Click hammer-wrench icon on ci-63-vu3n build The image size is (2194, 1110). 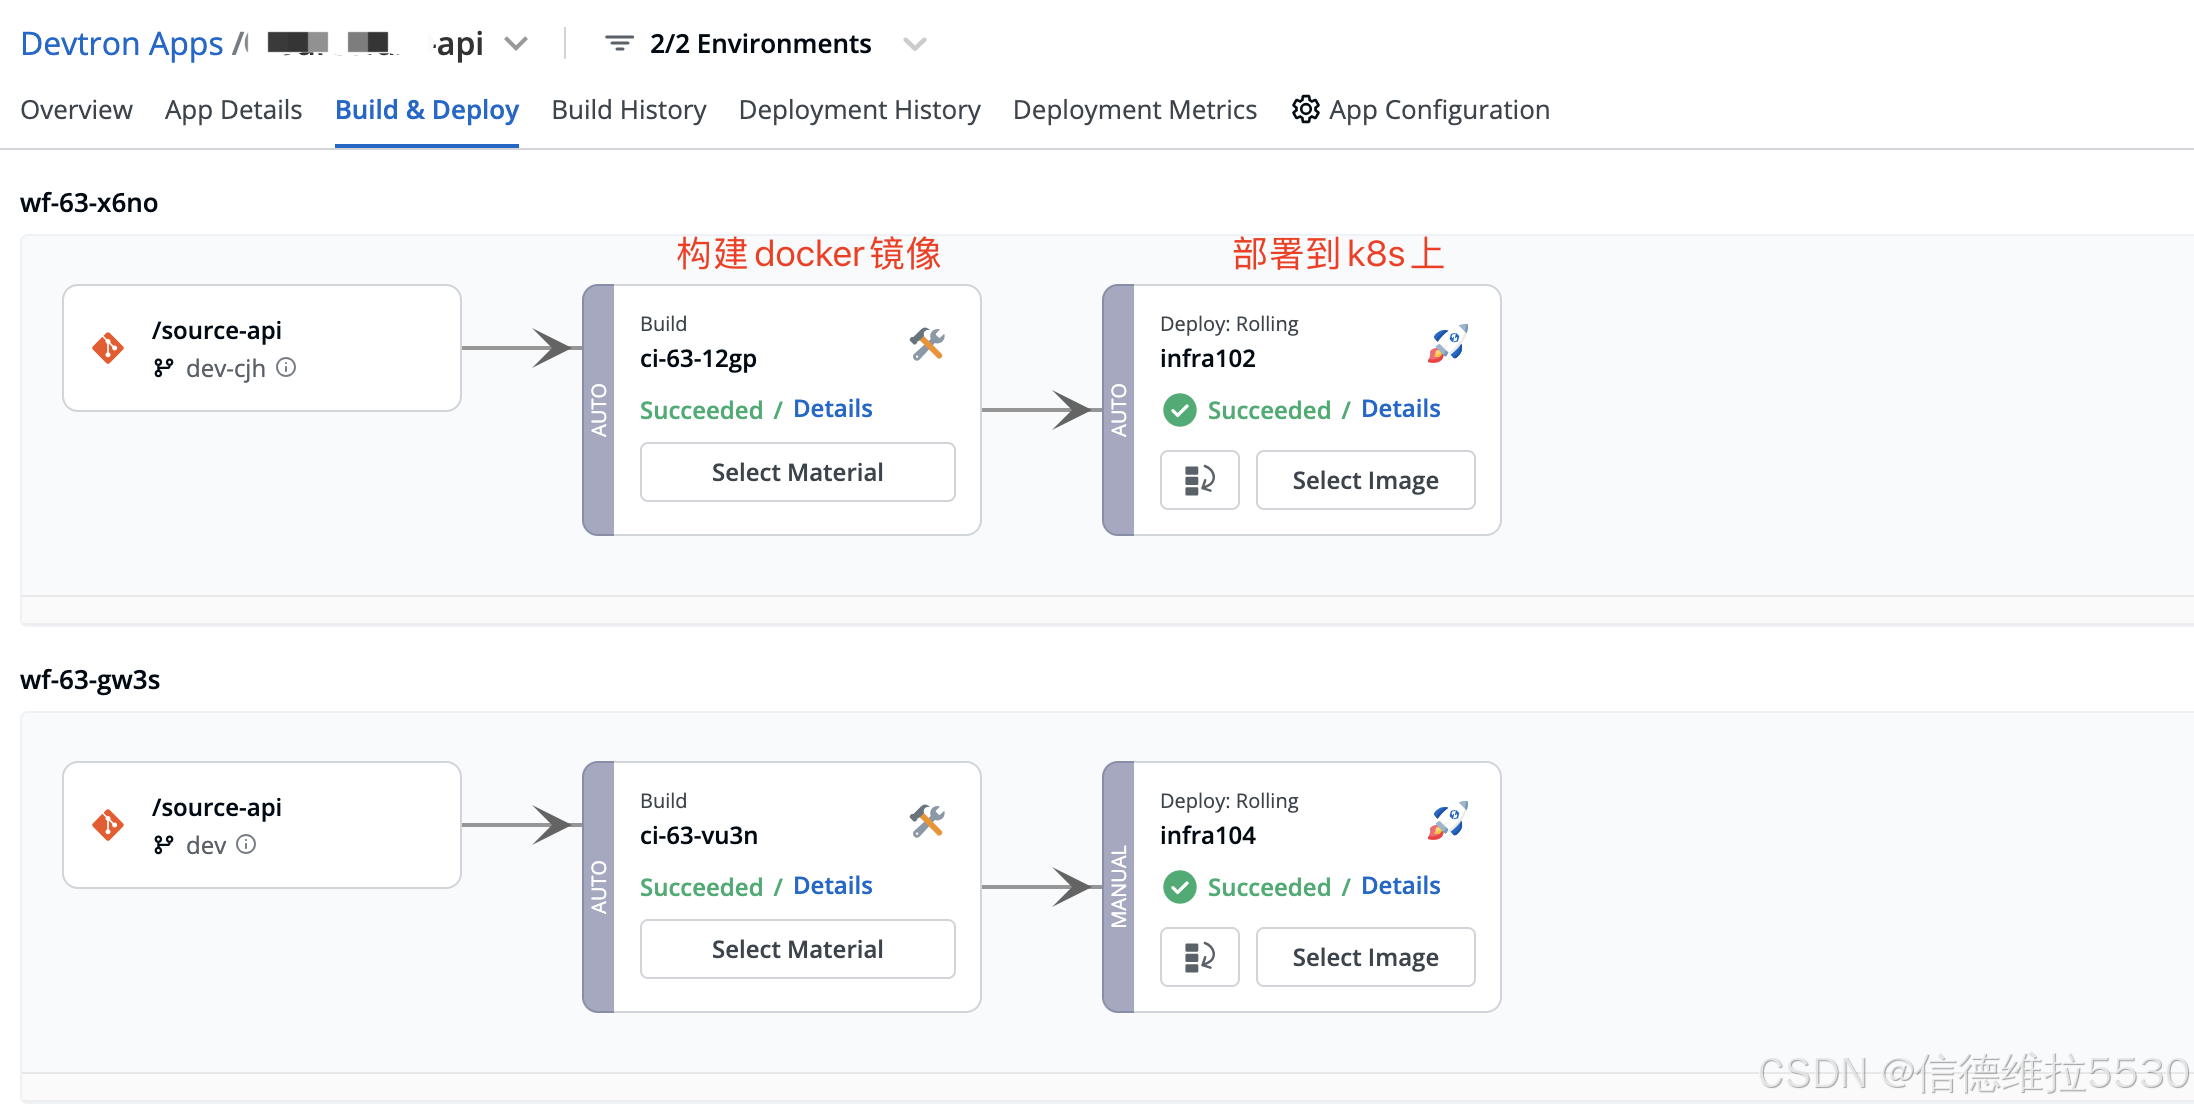coord(927,821)
